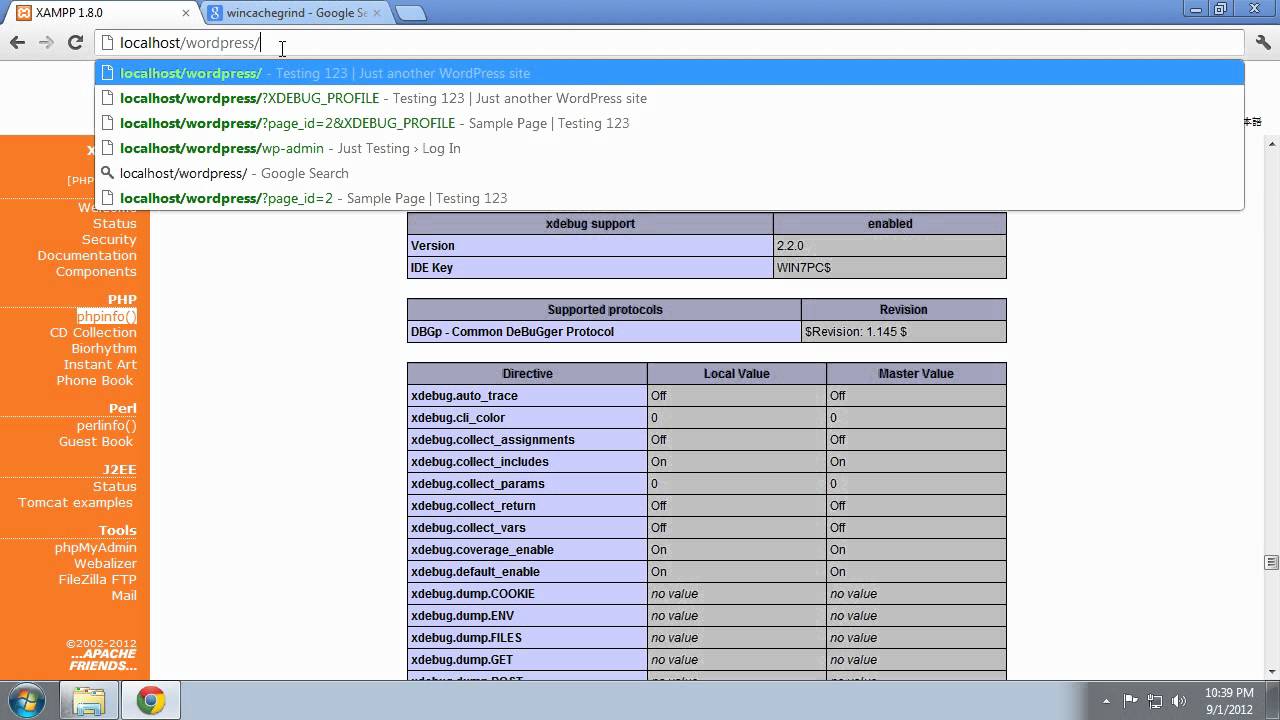Screen dimensions: 1280x720
Task: Open Instant Art demo link
Action: coord(100,365)
